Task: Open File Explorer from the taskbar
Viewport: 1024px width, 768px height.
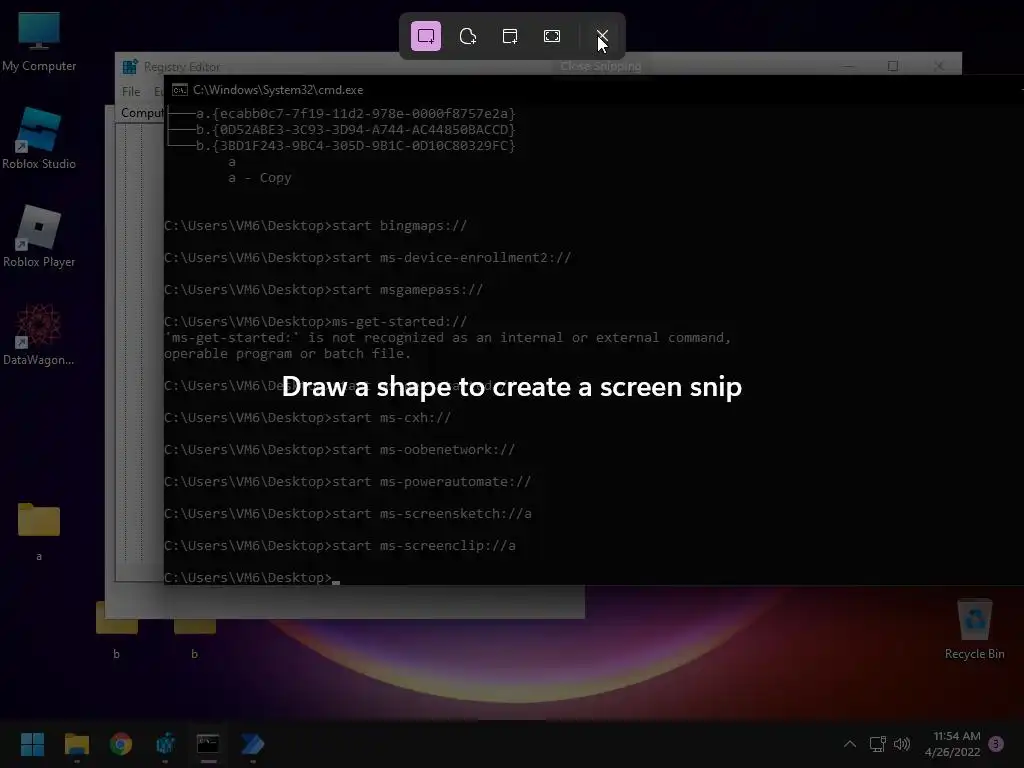Action: point(76,744)
